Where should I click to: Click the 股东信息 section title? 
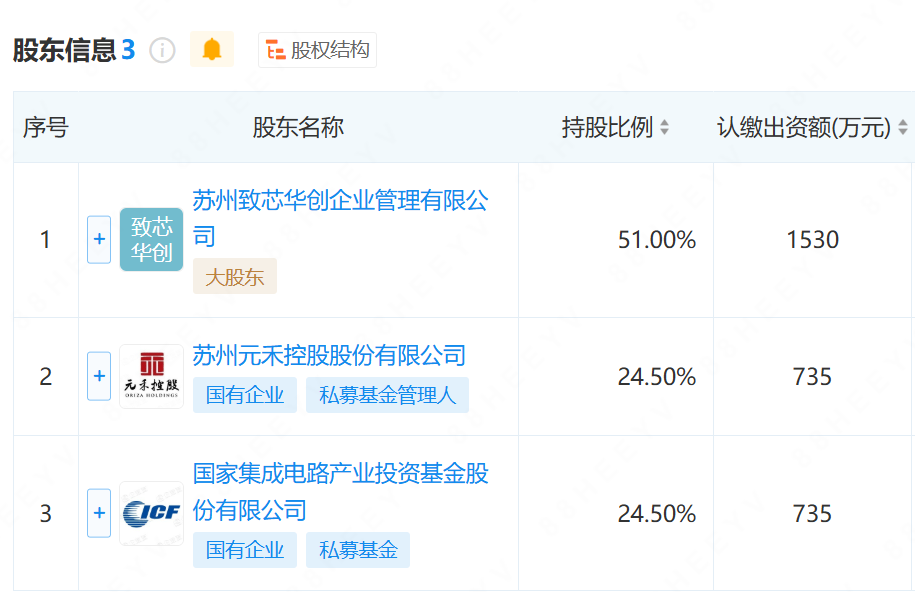(65, 50)
